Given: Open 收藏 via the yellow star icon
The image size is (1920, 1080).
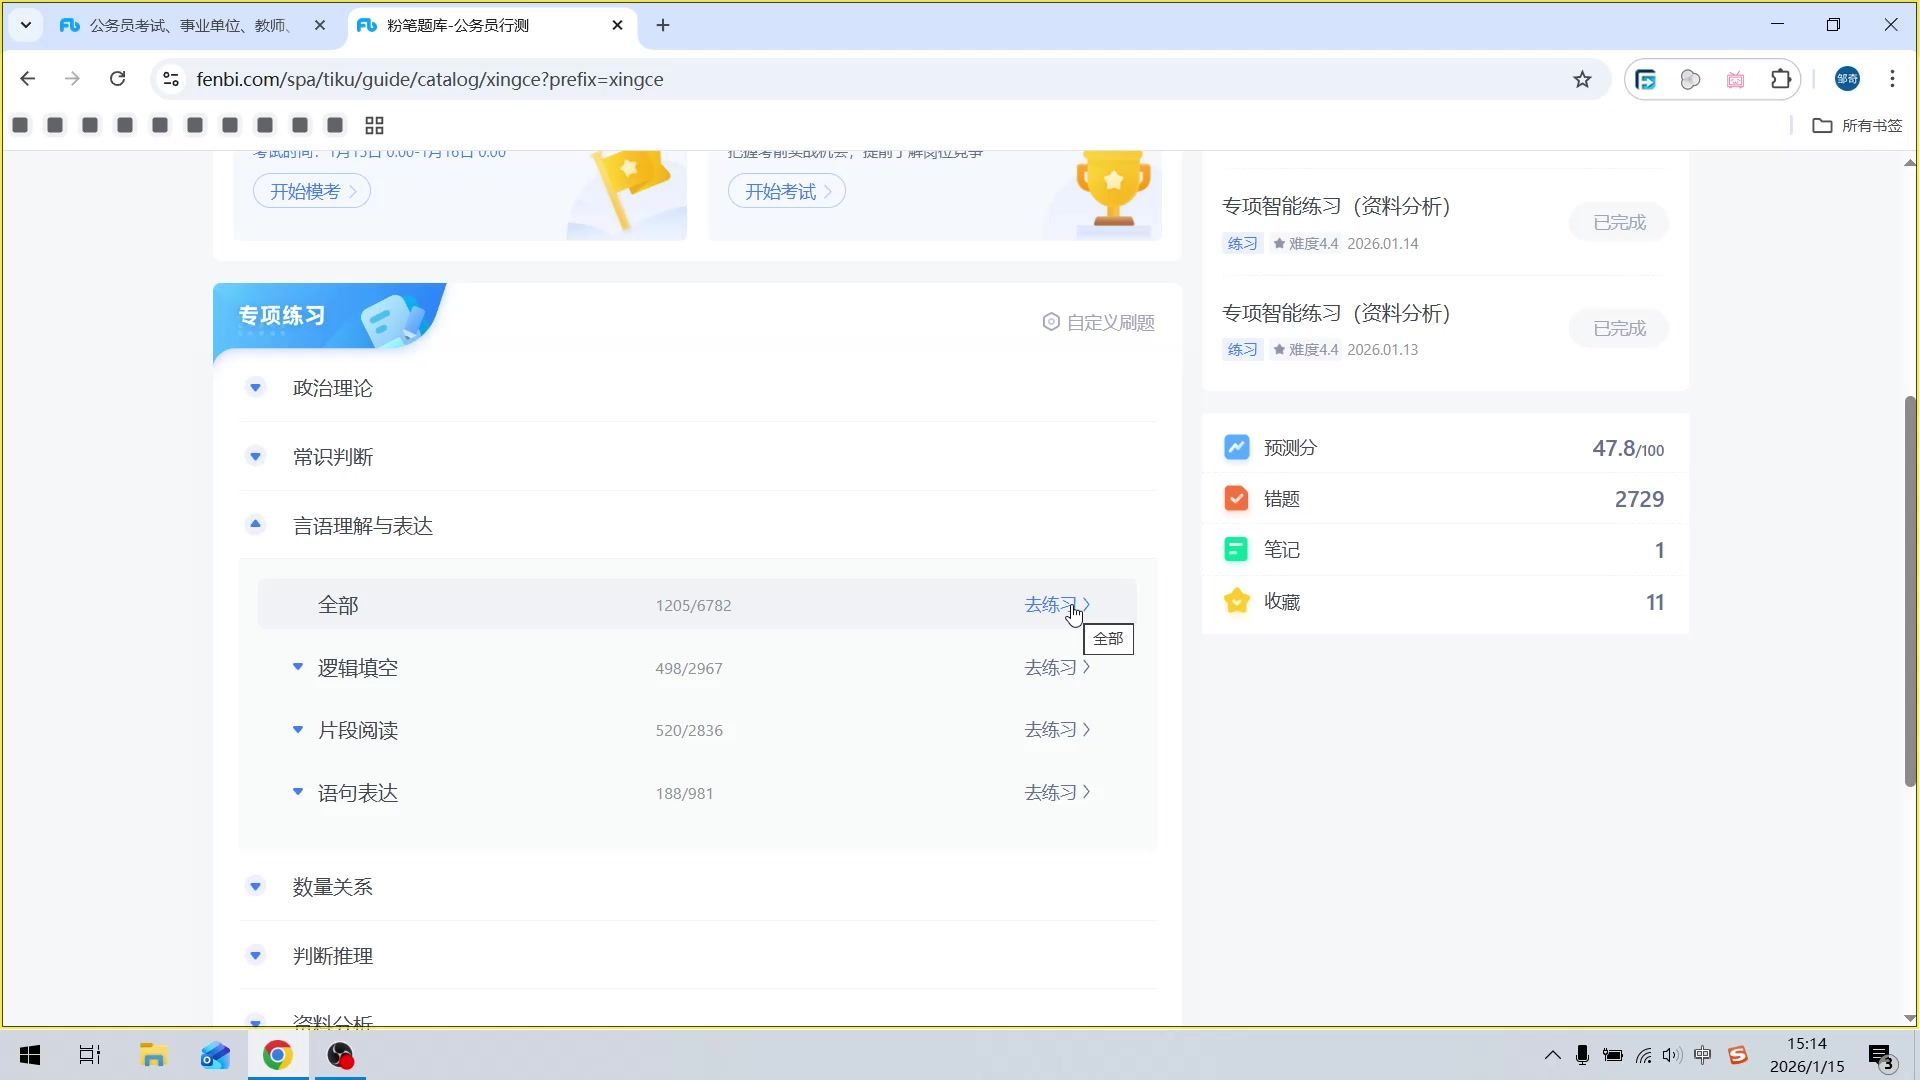Looking at the screenshot, I should click(1236, 601).
